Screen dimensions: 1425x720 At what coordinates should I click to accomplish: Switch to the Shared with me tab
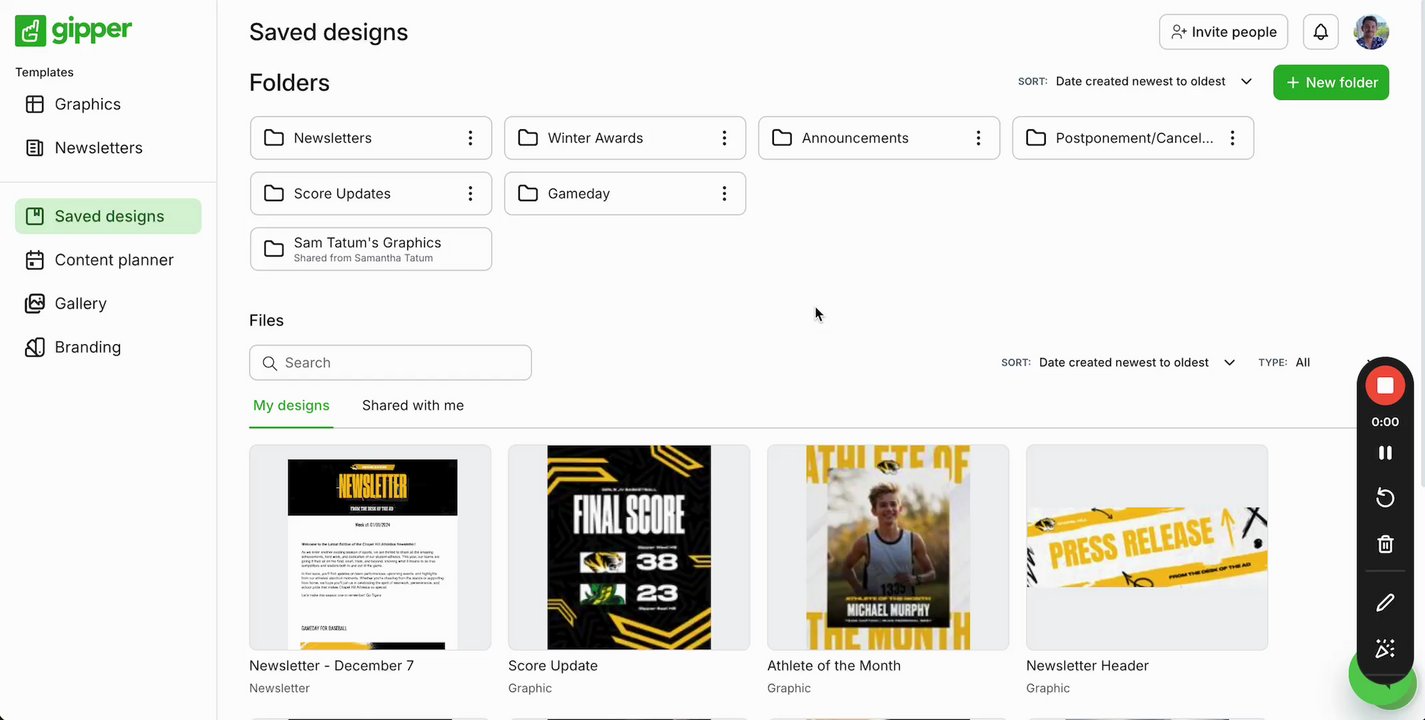tap(413, 406)
